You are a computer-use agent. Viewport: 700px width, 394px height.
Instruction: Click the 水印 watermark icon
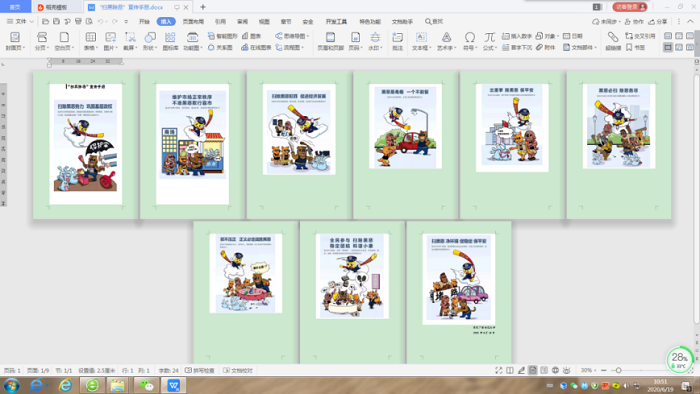click(375, 40)
